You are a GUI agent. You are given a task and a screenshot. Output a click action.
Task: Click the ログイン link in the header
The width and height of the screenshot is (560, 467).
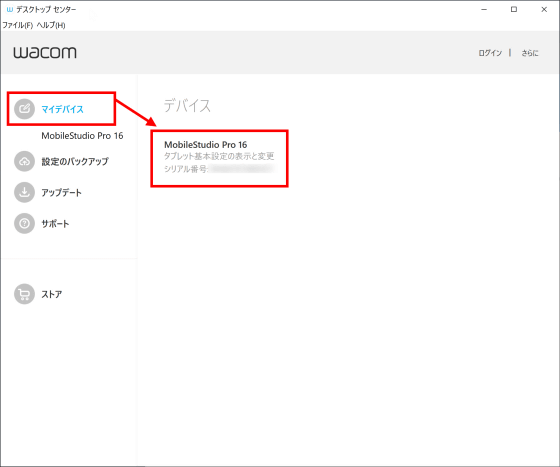click(490, 53)
